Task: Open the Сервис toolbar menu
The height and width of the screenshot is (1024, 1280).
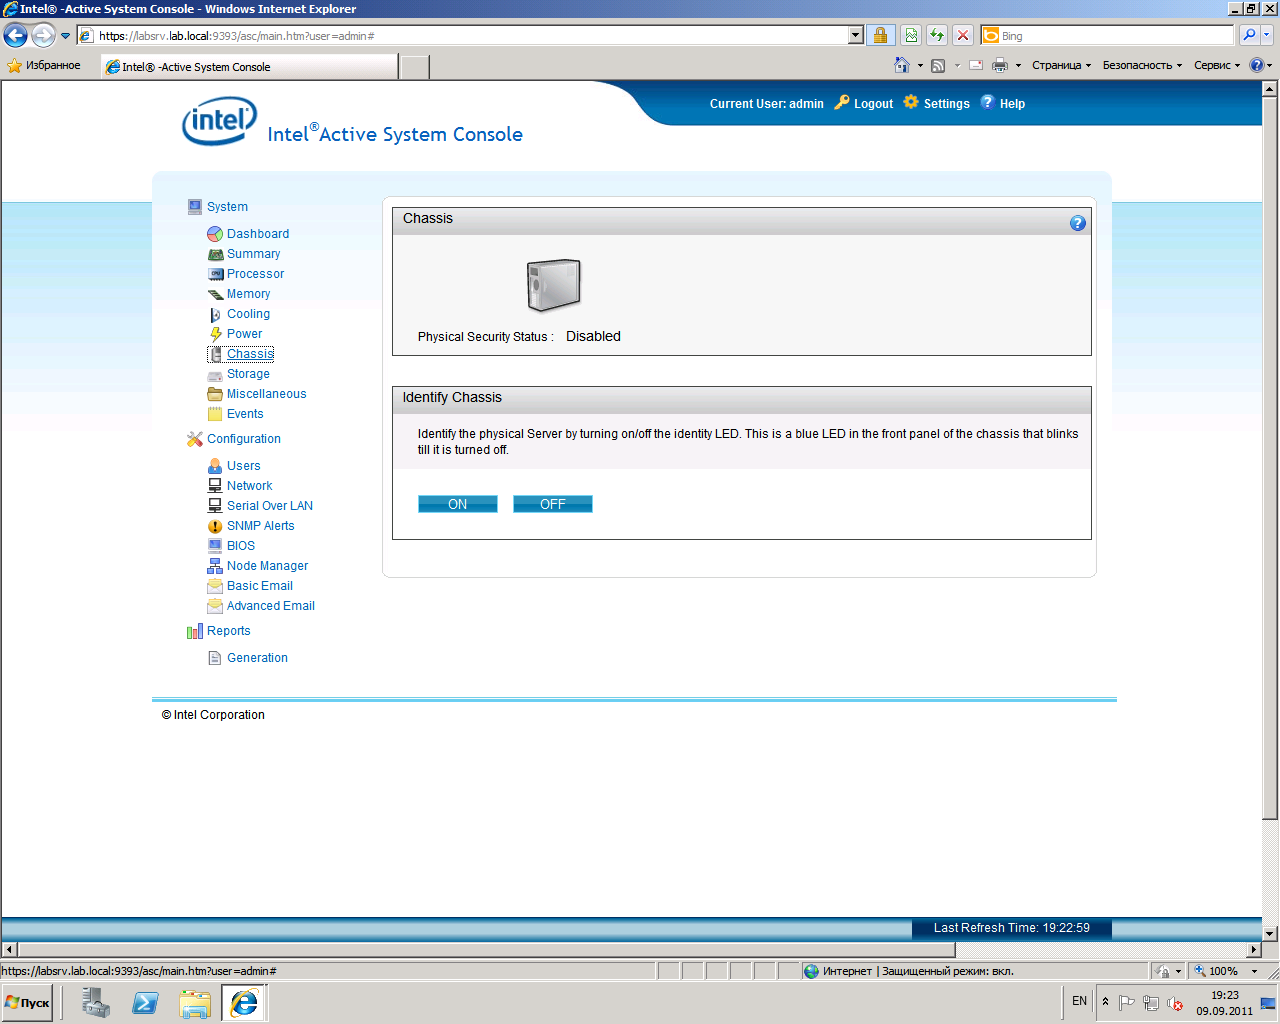Action: point(1216,66)
